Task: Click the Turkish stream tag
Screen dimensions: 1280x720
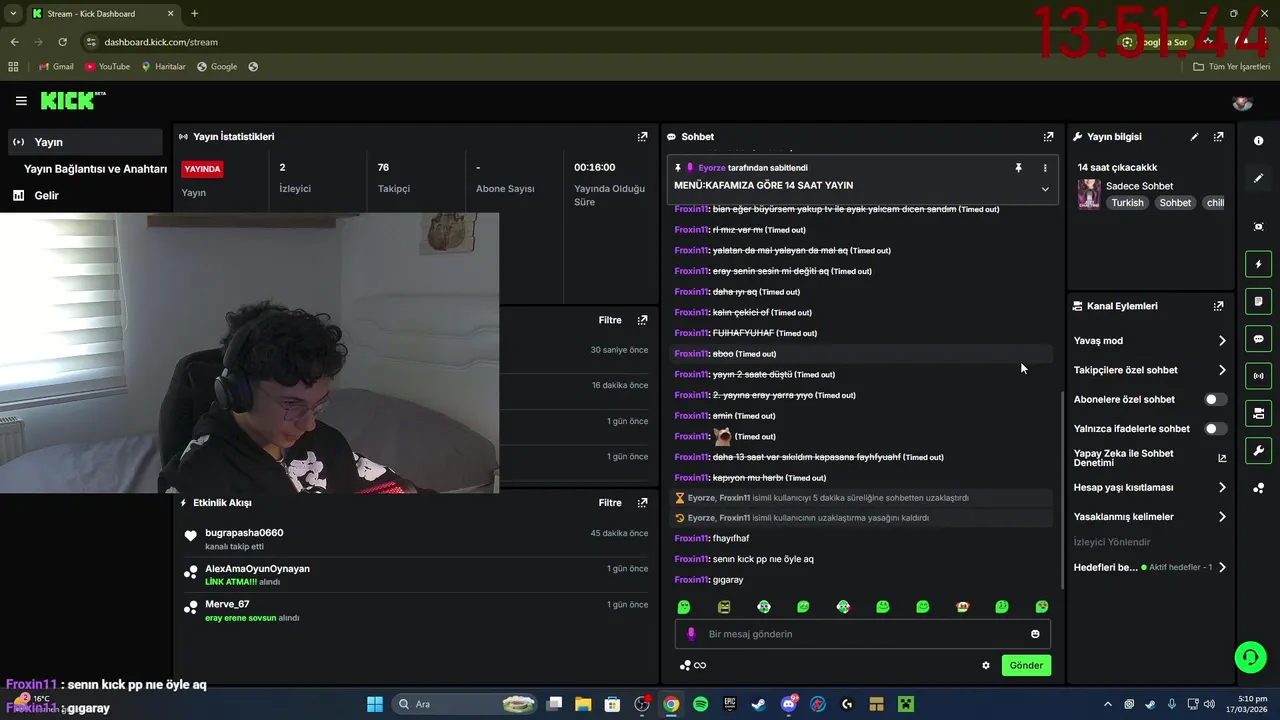Action: (x=1127, y=203)
